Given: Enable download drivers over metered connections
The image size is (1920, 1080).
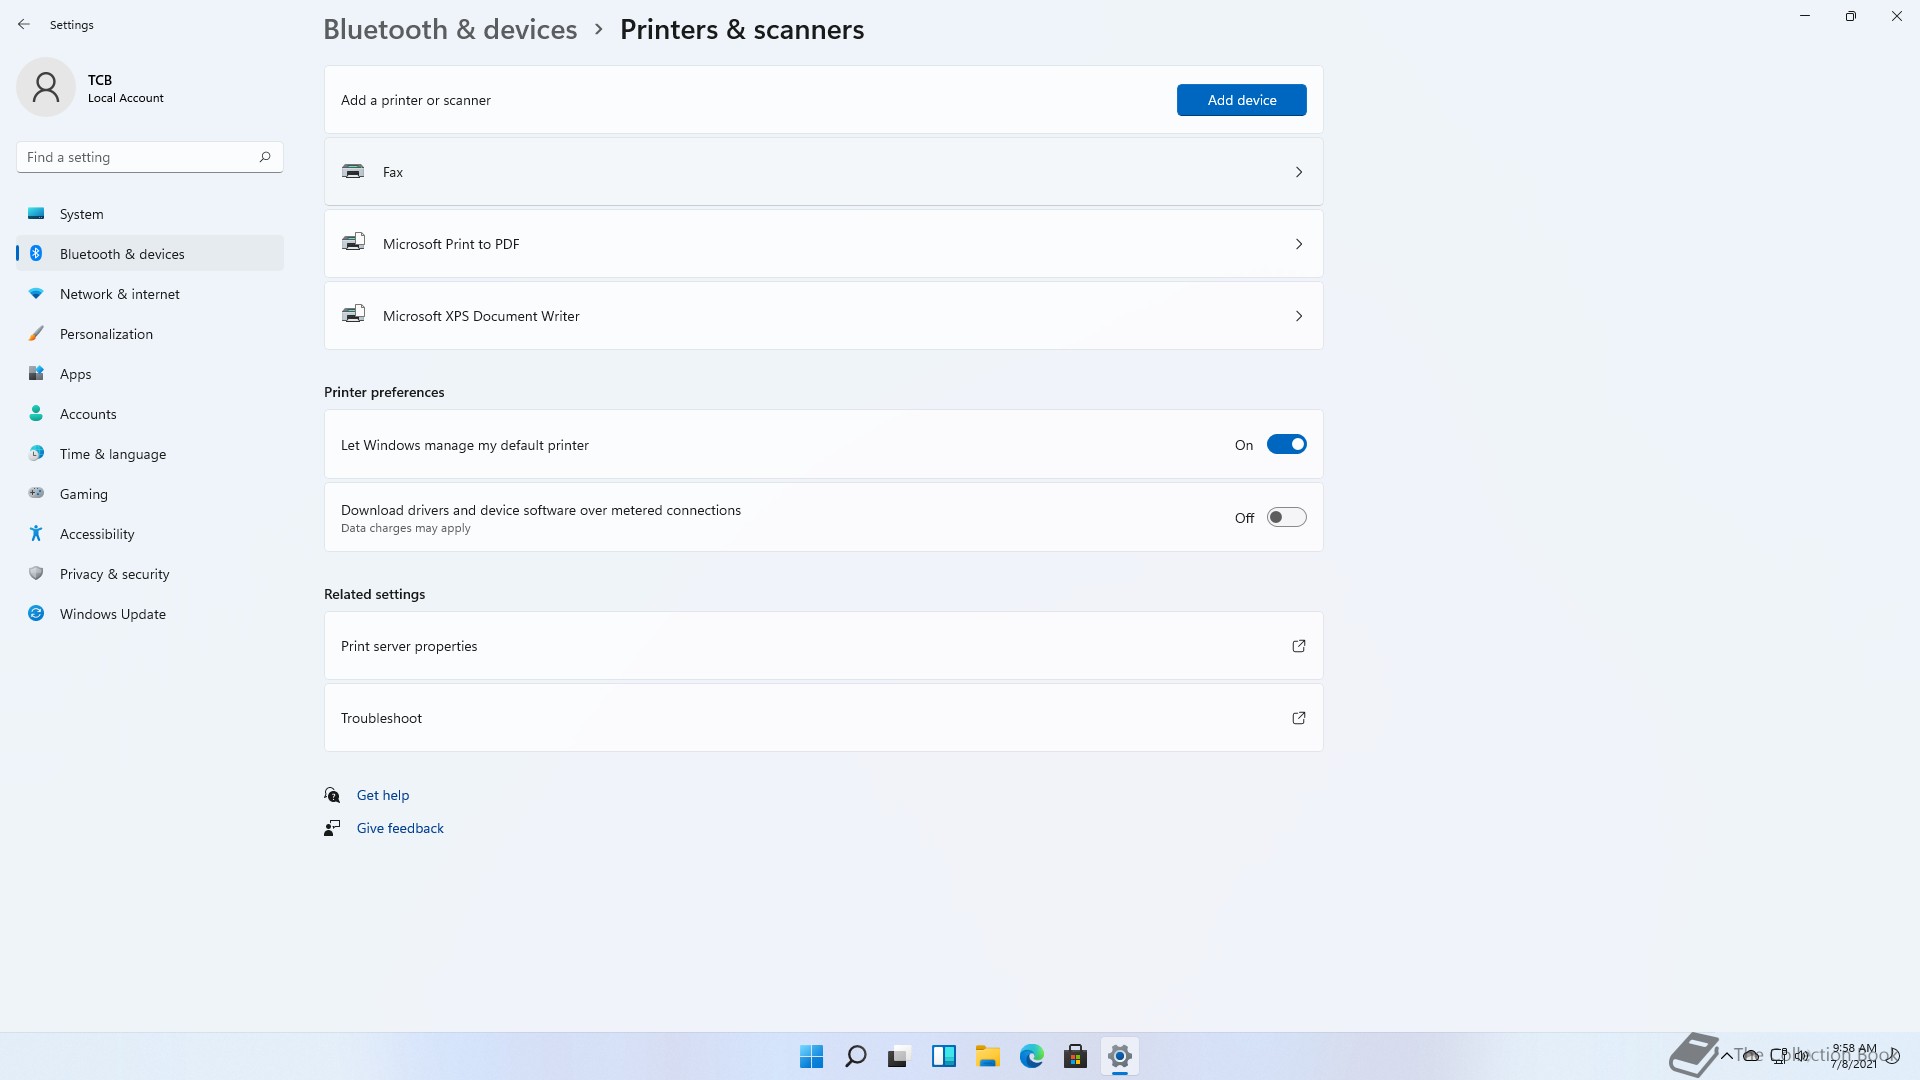Looking at the screenshot, I should tap(1286, 517).
